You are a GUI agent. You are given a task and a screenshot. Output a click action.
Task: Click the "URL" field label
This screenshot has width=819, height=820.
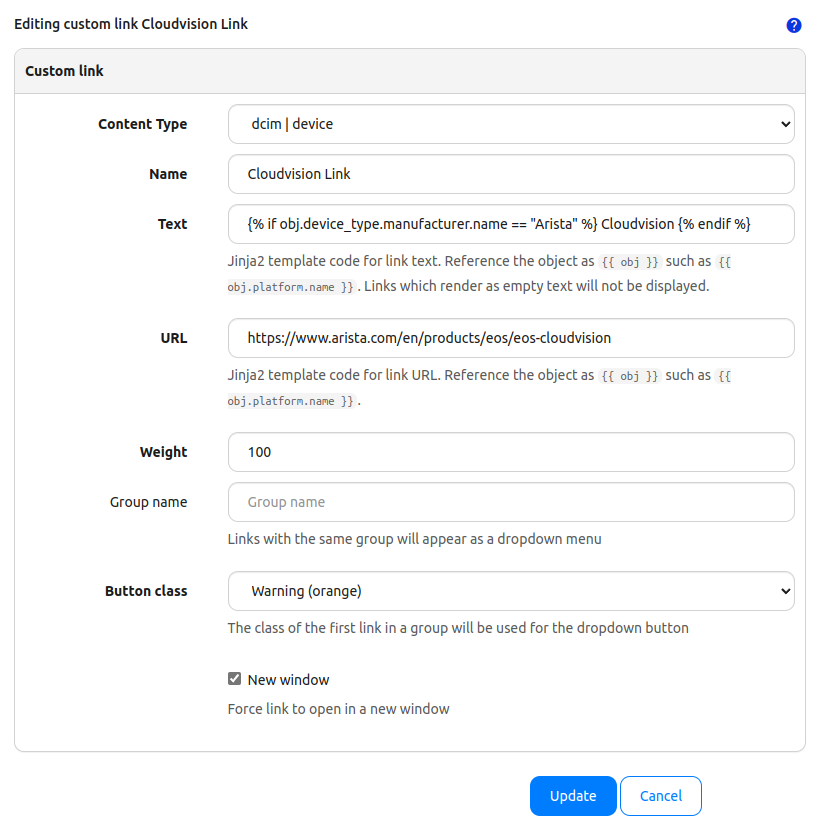pyautogui.click(x=173, y=338)
